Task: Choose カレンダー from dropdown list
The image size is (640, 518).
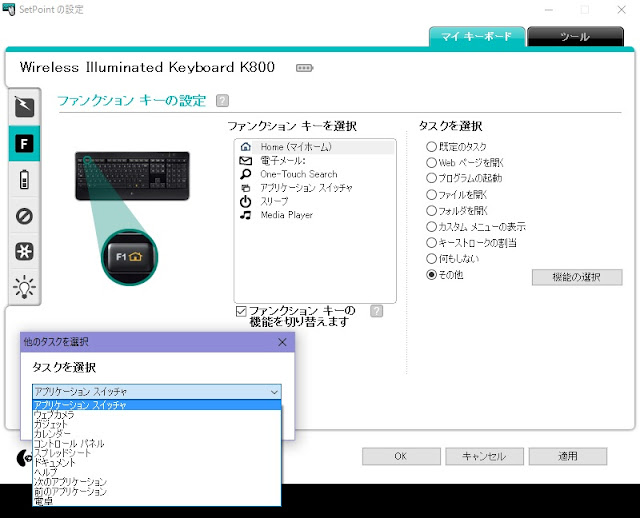Action: (x=157, y=434)
